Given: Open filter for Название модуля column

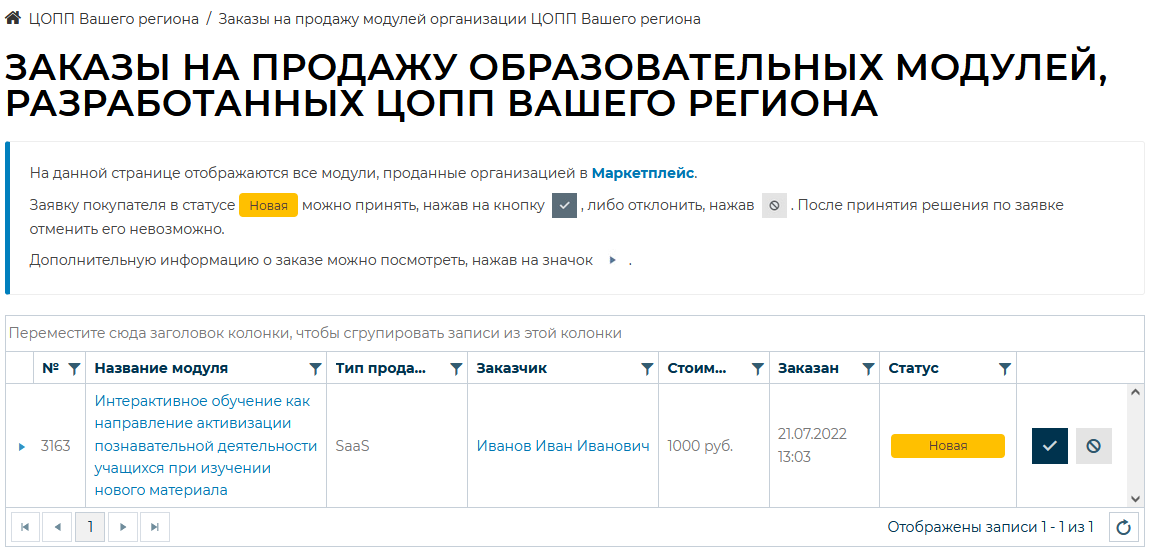Looking at the screenshot, I should point(315,369).
